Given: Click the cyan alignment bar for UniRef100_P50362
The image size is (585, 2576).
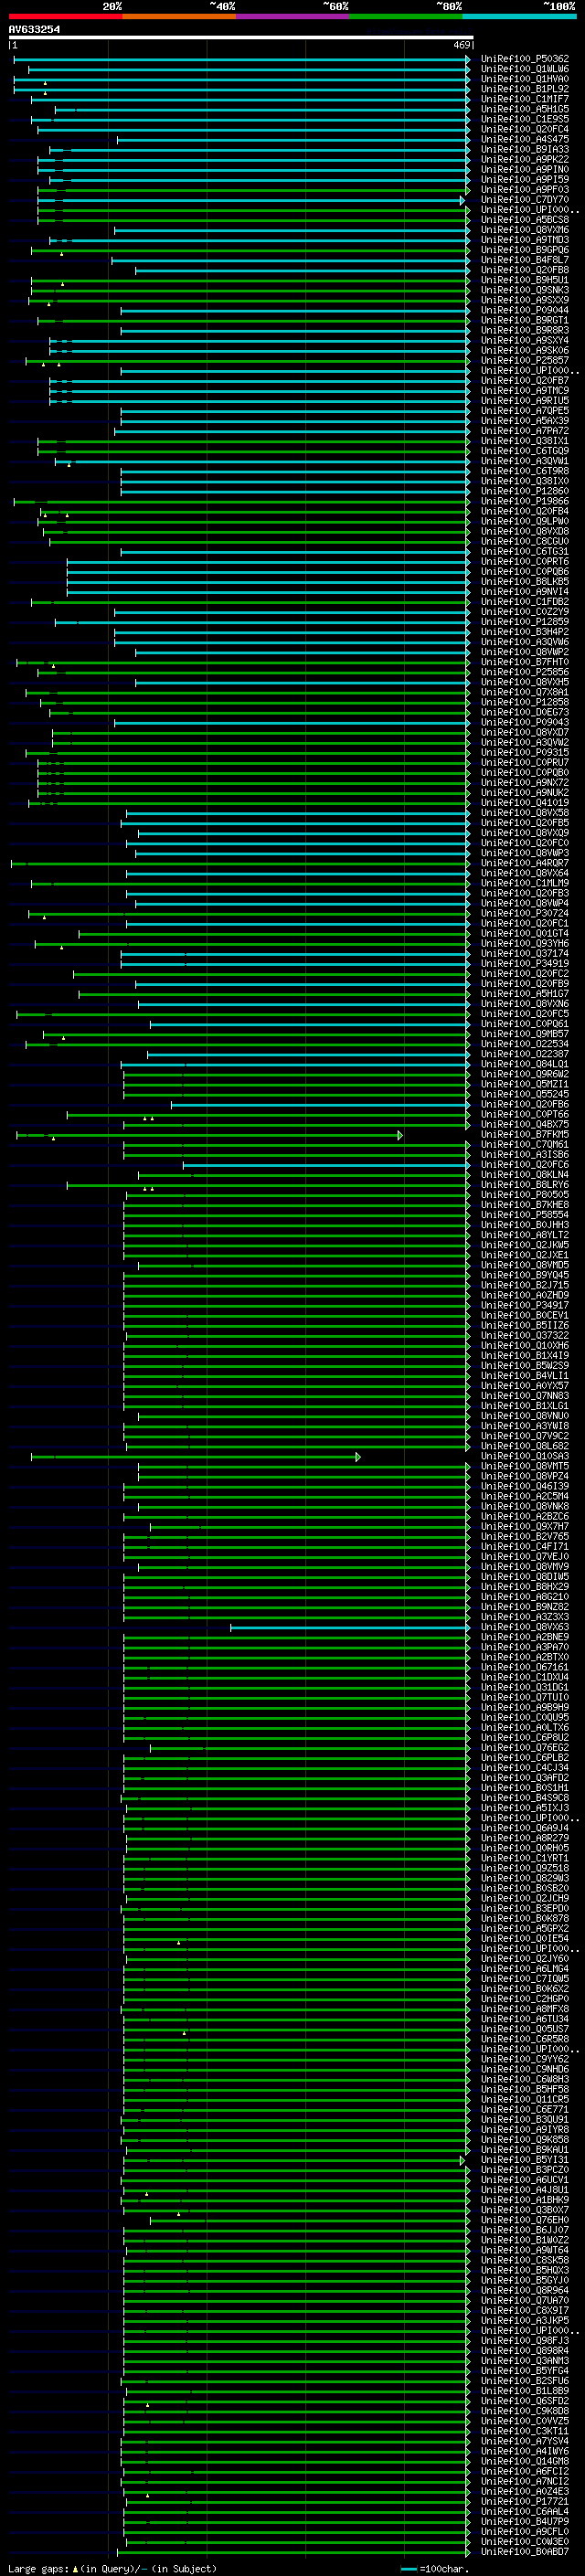Looking at the screenshot, I should point(241,59).
